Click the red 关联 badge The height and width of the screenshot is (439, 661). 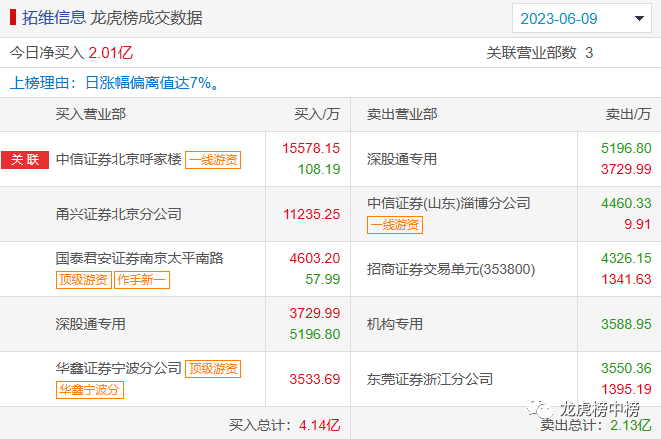tap(25, 159)
